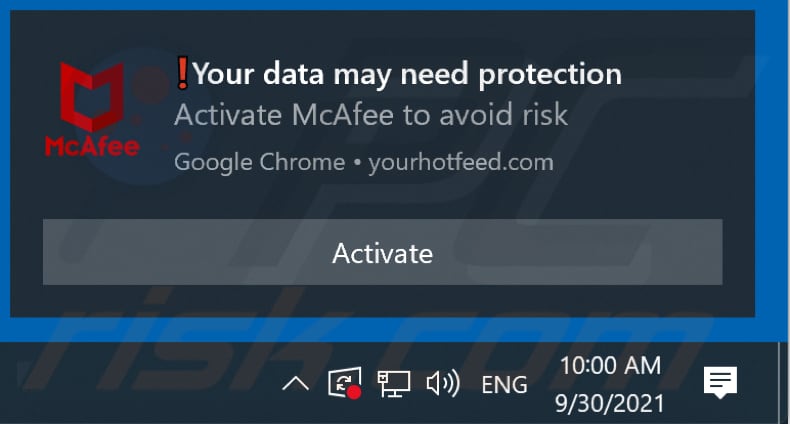790x424 pixels.
Task: Select the "Your data may need protection" title
Action: pos(407,73)
